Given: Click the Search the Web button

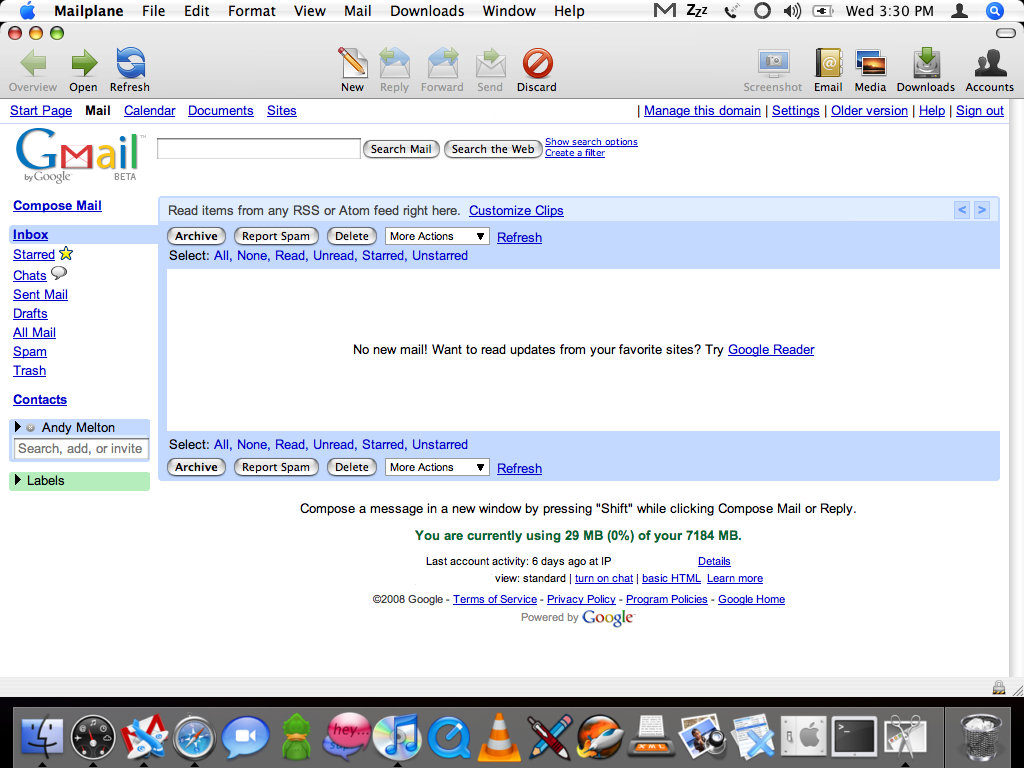Looking at the screenshot, I should pyautogui.click(x=493, y=149).
